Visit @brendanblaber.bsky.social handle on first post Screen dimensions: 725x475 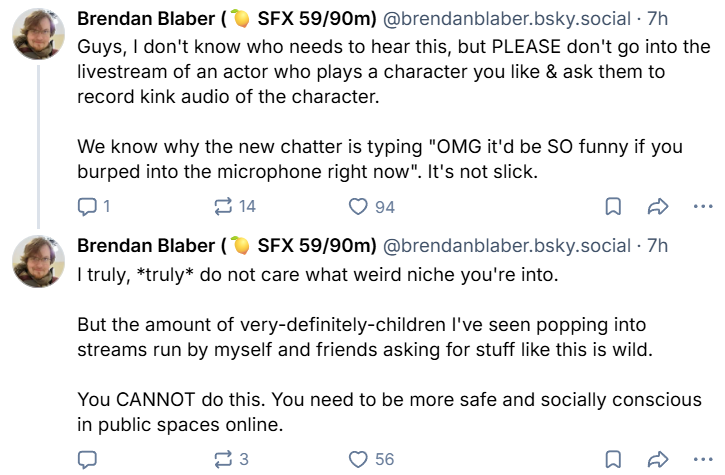point(506,19)
